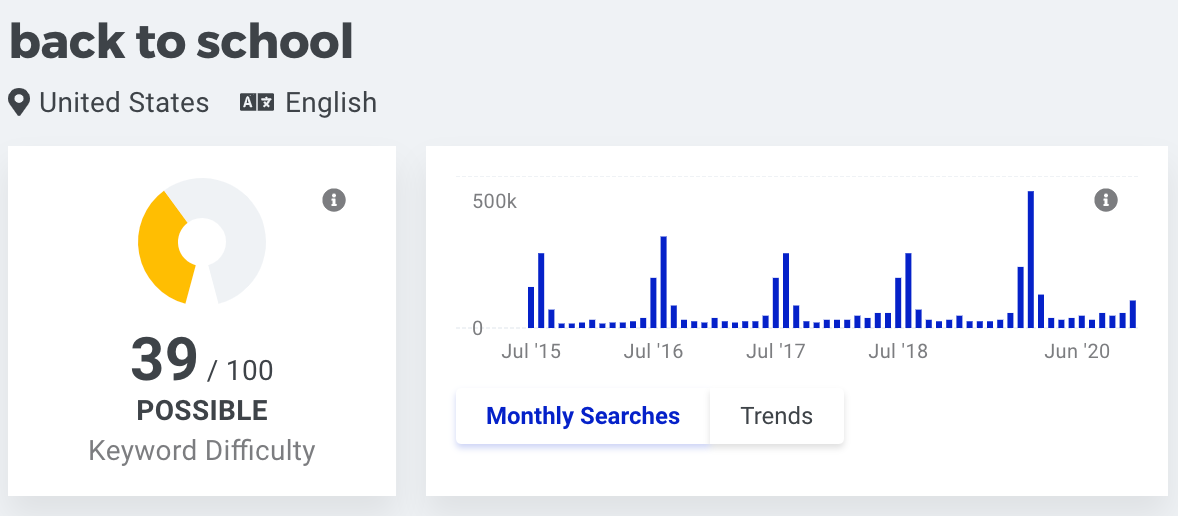Switch to the Trends tab

click(777, 415)
